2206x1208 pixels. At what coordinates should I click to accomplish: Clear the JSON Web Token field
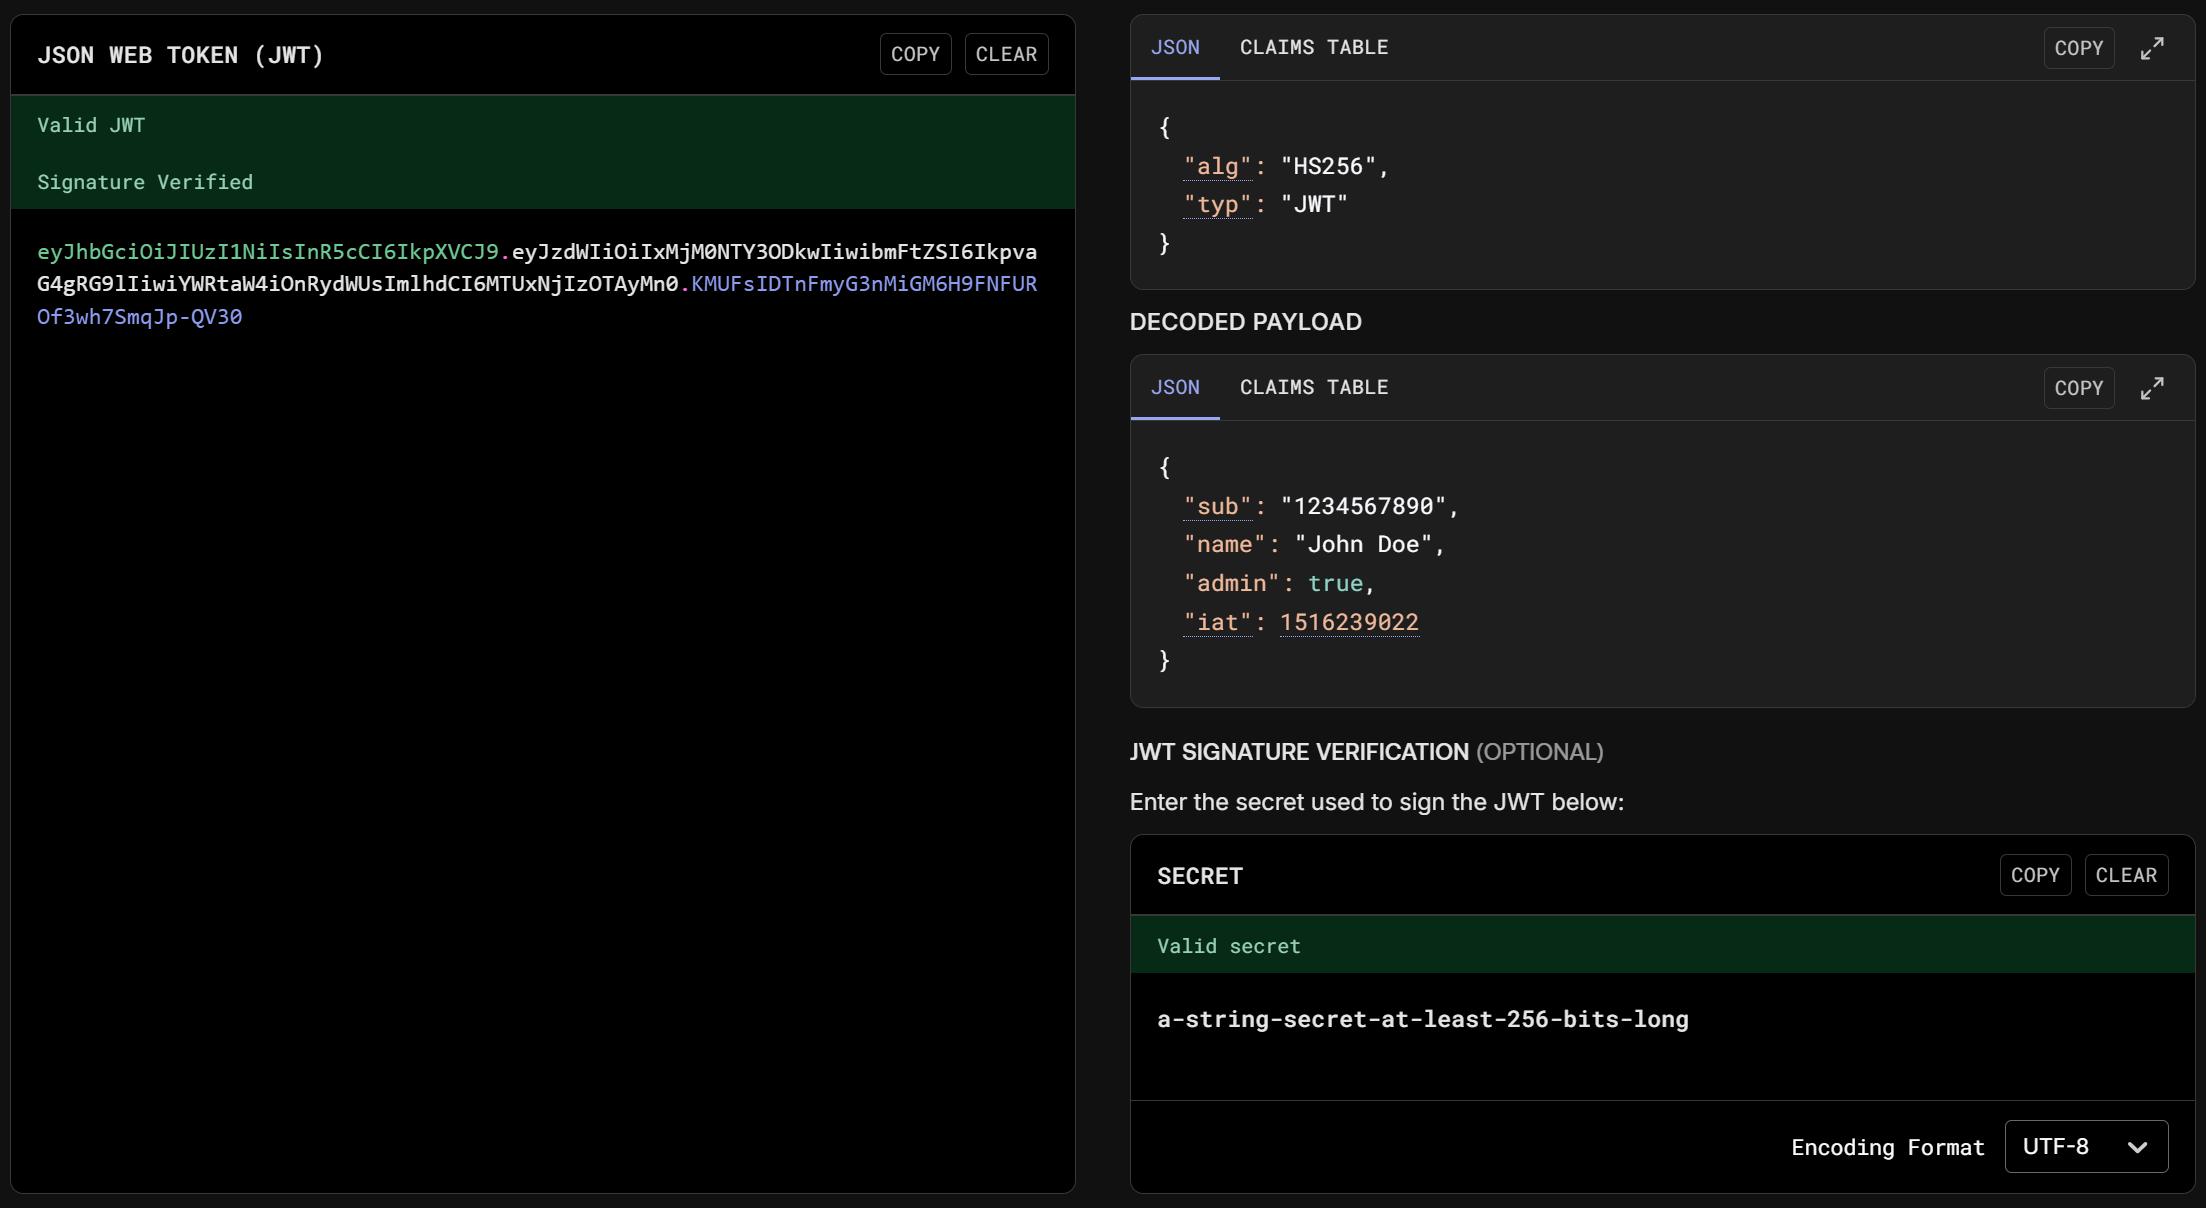click(x=1006, y=54)
